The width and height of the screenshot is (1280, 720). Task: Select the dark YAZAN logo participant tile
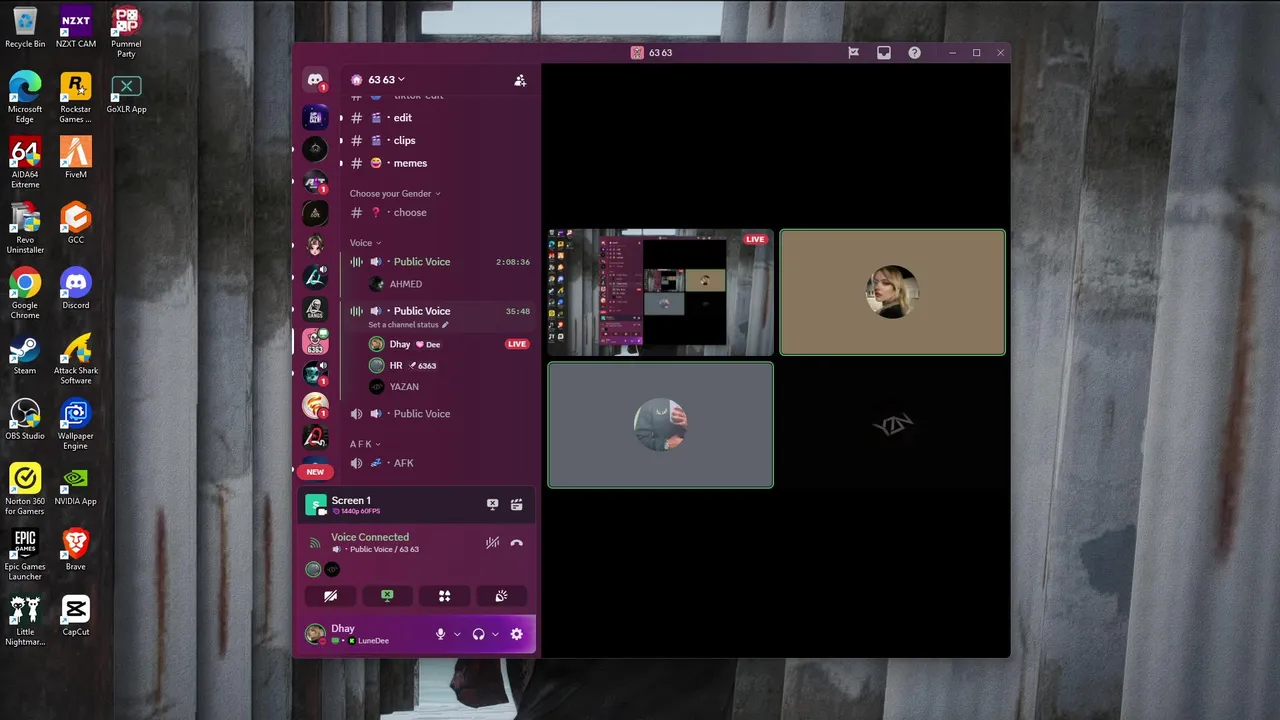click(893, 425)
